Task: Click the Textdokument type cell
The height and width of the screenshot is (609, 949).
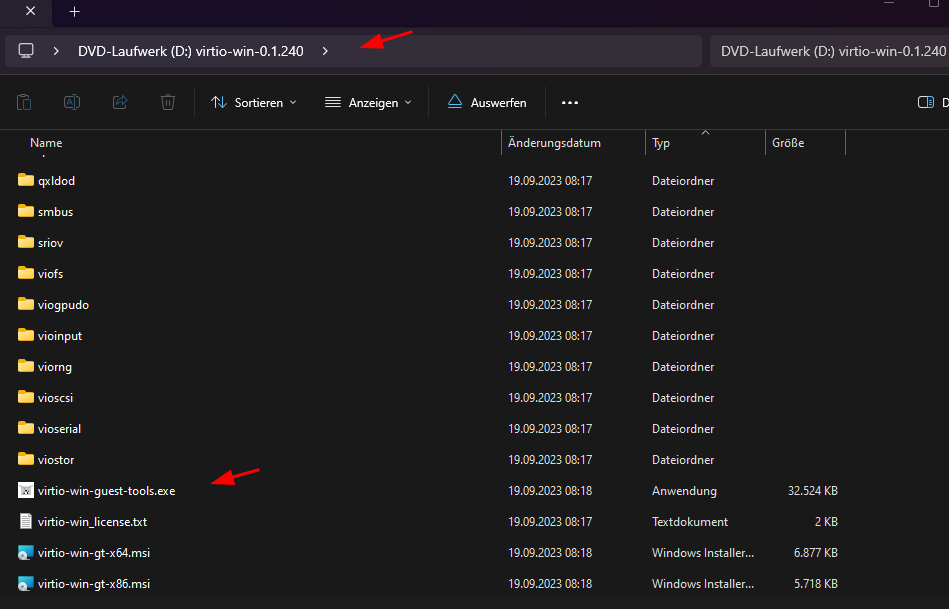Action: pos(690,522)
